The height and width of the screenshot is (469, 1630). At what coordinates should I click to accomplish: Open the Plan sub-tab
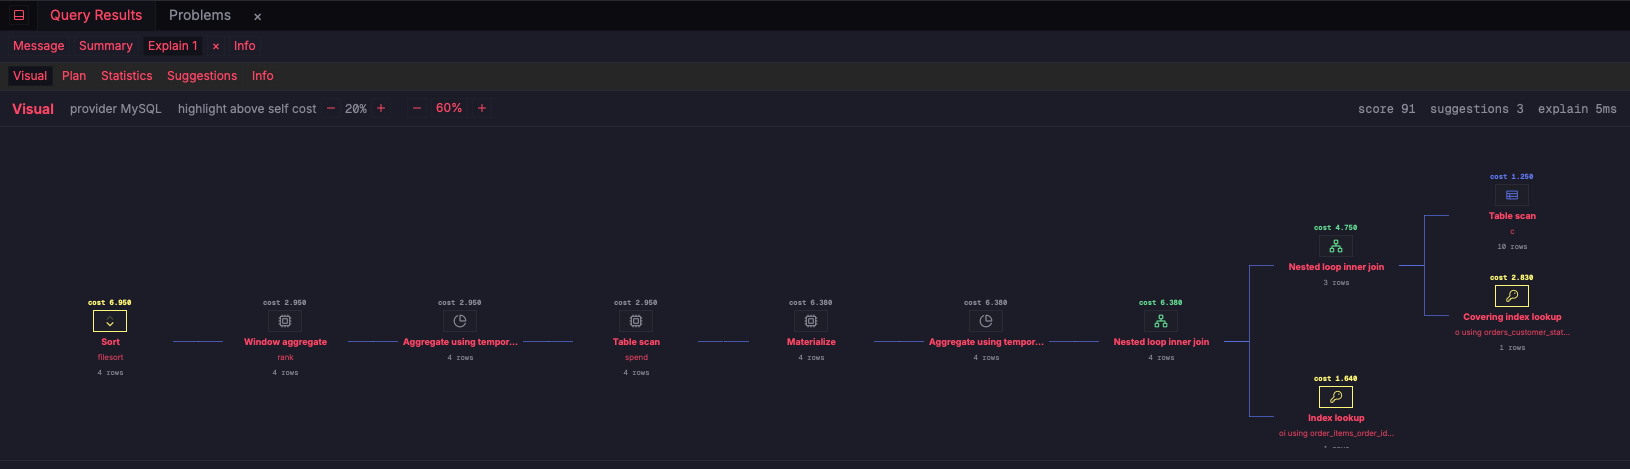74,76
